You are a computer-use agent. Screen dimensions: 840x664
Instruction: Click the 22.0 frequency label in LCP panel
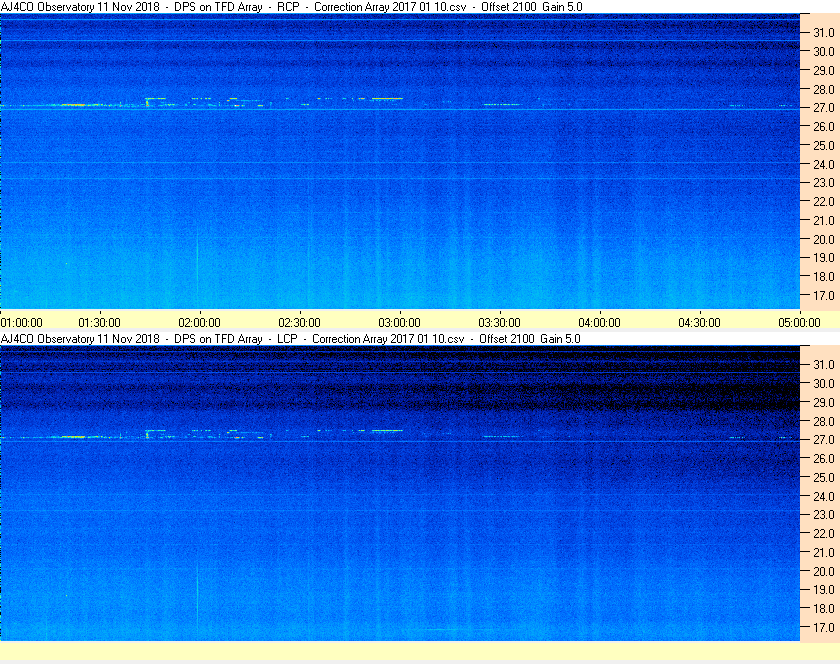point(824,533)
